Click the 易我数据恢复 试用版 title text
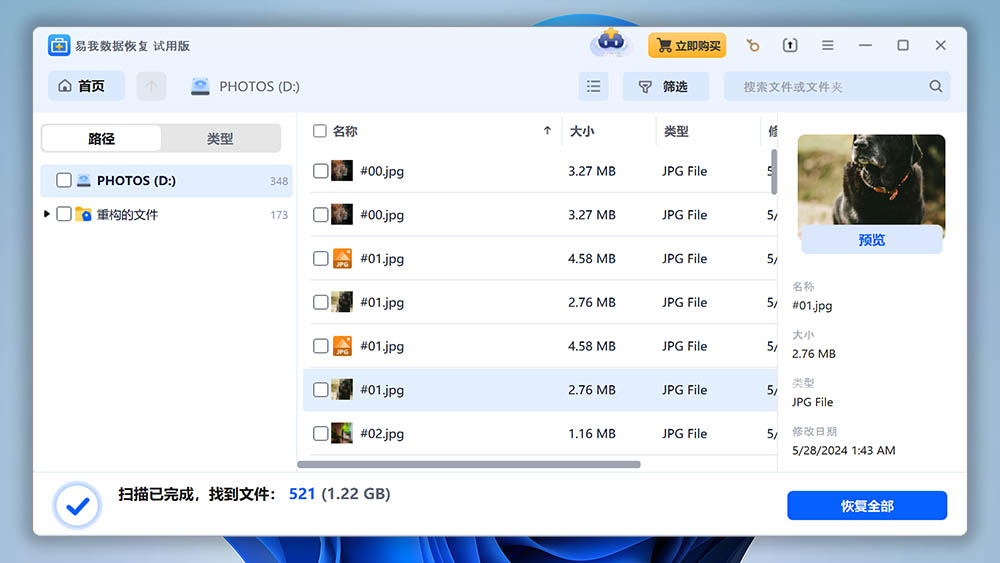The image size is (1000, 563). click(x=133, y=46)
